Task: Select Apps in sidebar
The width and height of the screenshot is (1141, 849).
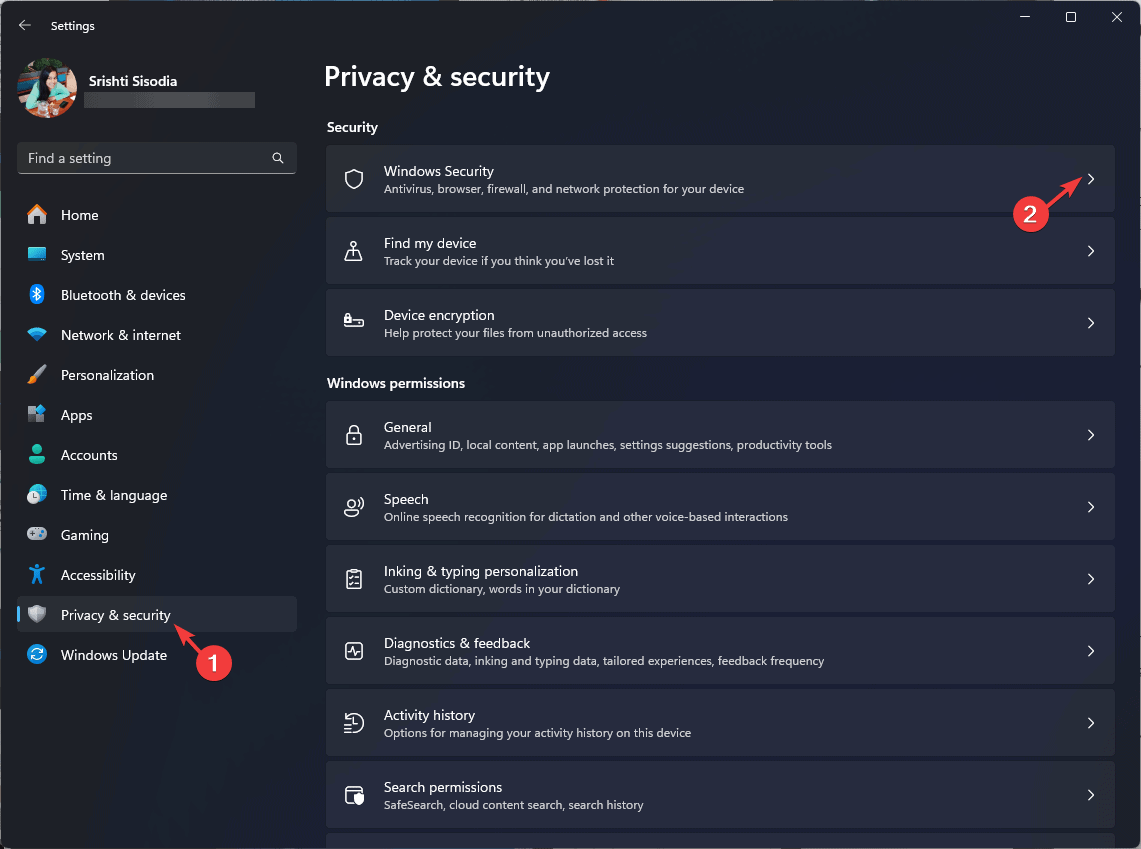Action: [x=156, y=415]
